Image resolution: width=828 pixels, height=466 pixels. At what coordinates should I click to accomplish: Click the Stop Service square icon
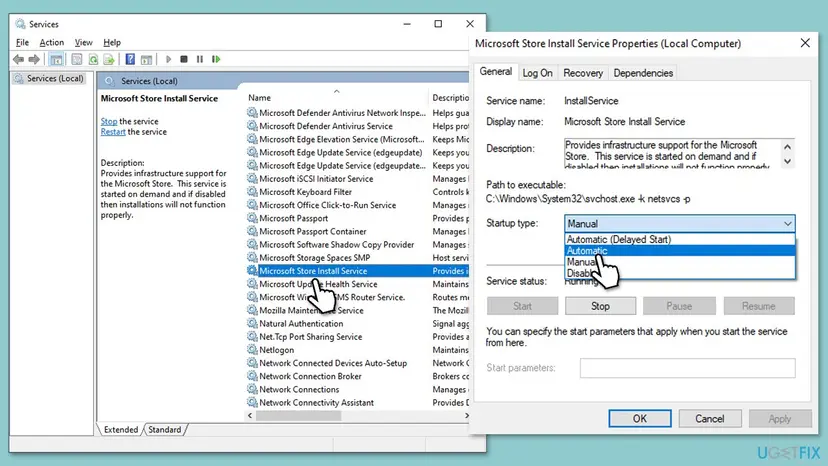[x=184, y=59]
